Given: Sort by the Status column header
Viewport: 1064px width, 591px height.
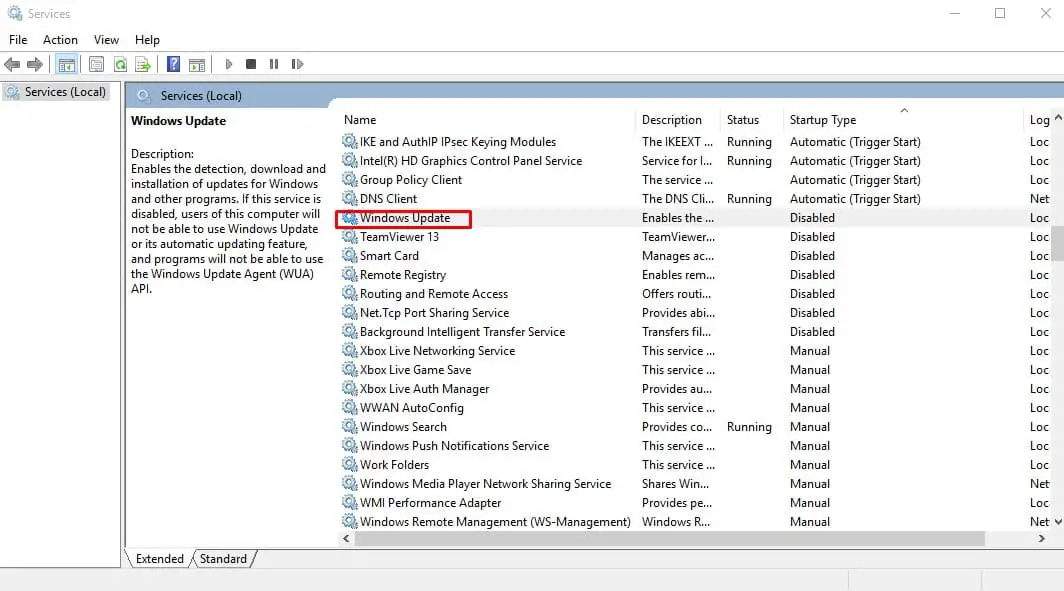Looking at the screenshot, I should click(x=752, y=119).
